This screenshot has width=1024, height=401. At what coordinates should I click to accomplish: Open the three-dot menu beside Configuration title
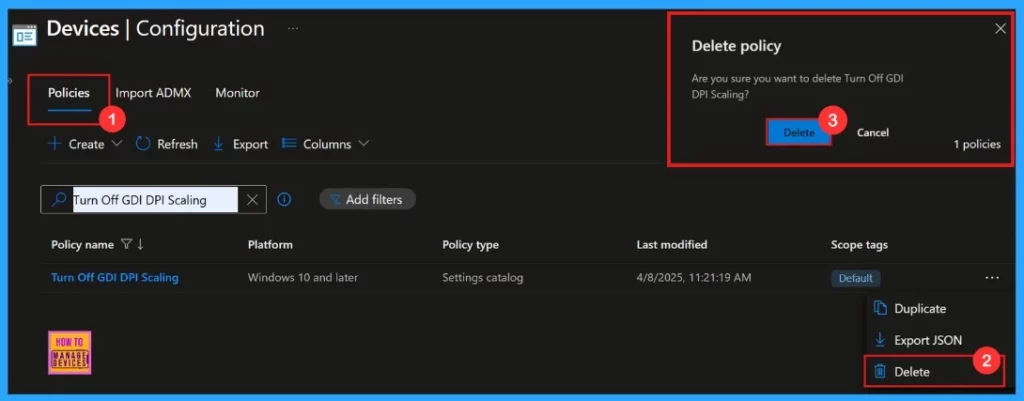tap(293, 29)
